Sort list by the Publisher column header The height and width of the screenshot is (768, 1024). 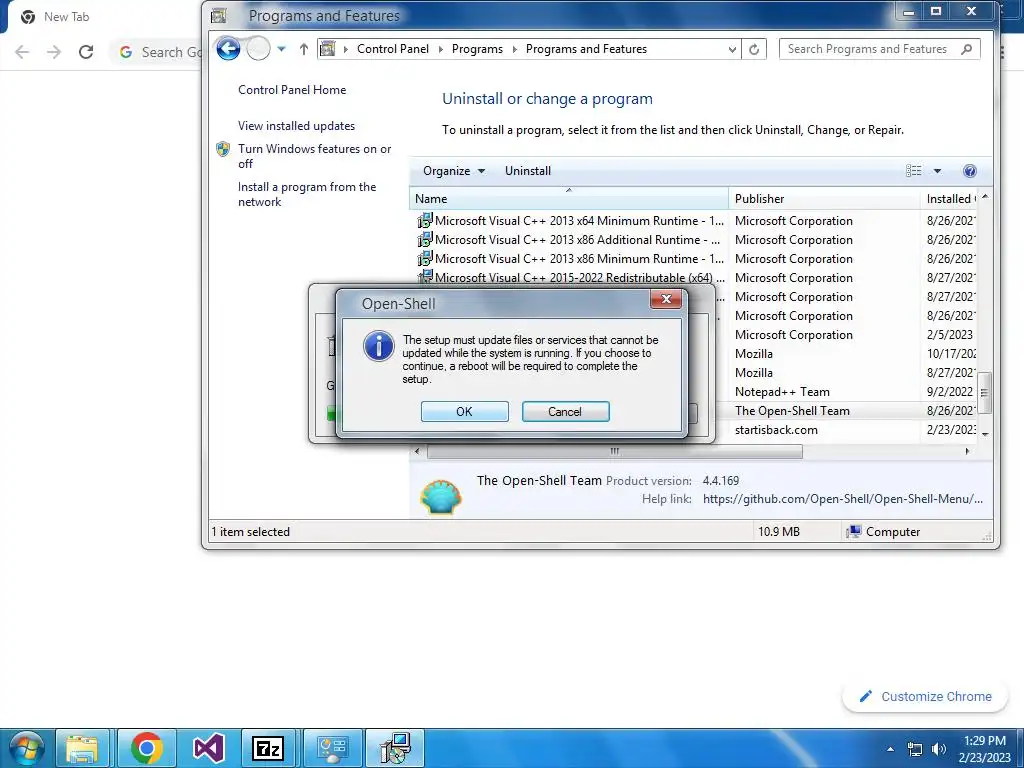(824, 199)
